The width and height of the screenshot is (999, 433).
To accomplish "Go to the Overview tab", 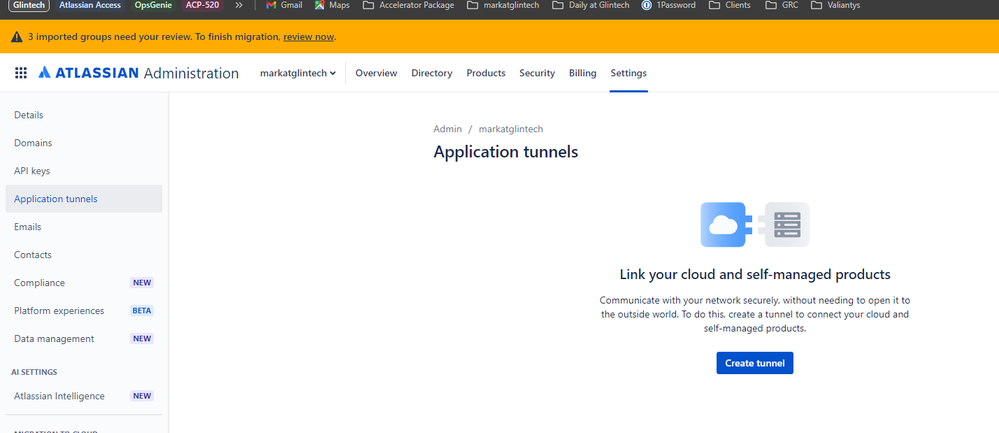I will (376, 73).
